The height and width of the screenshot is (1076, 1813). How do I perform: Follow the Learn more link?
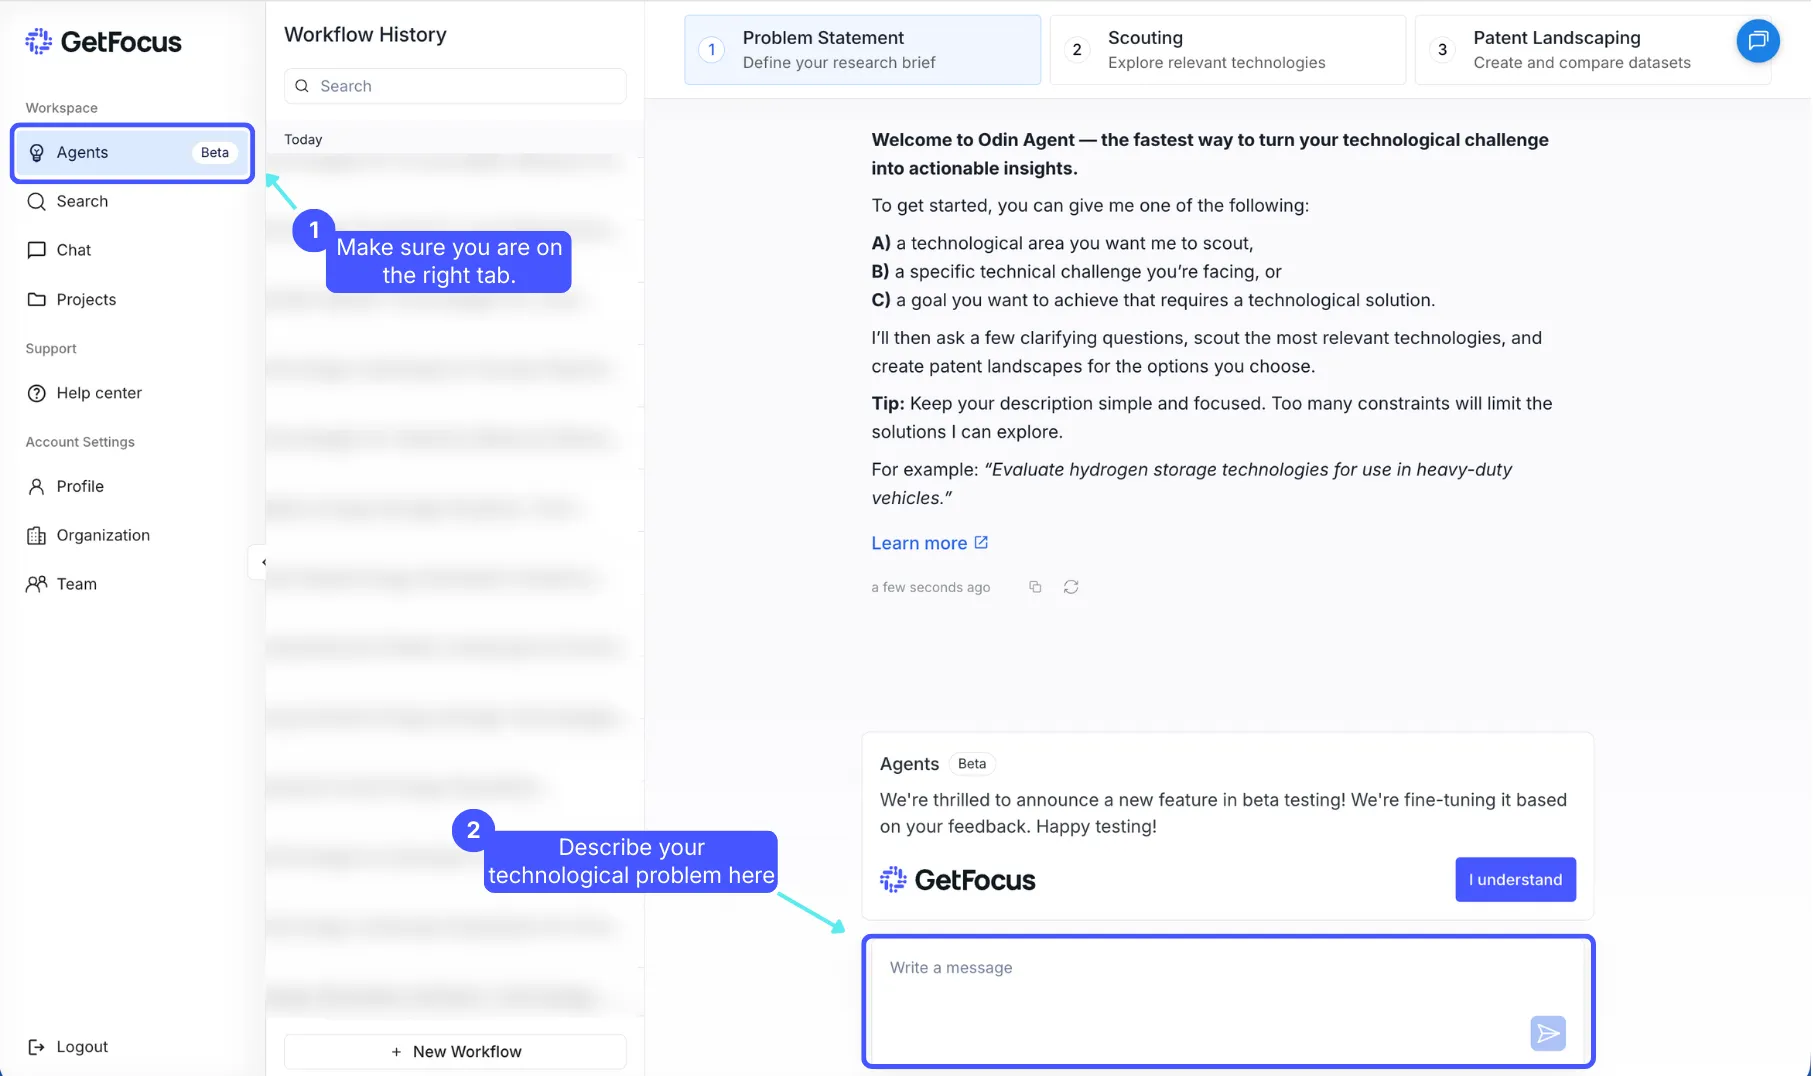pyautogui.click(x=929, y=543)
